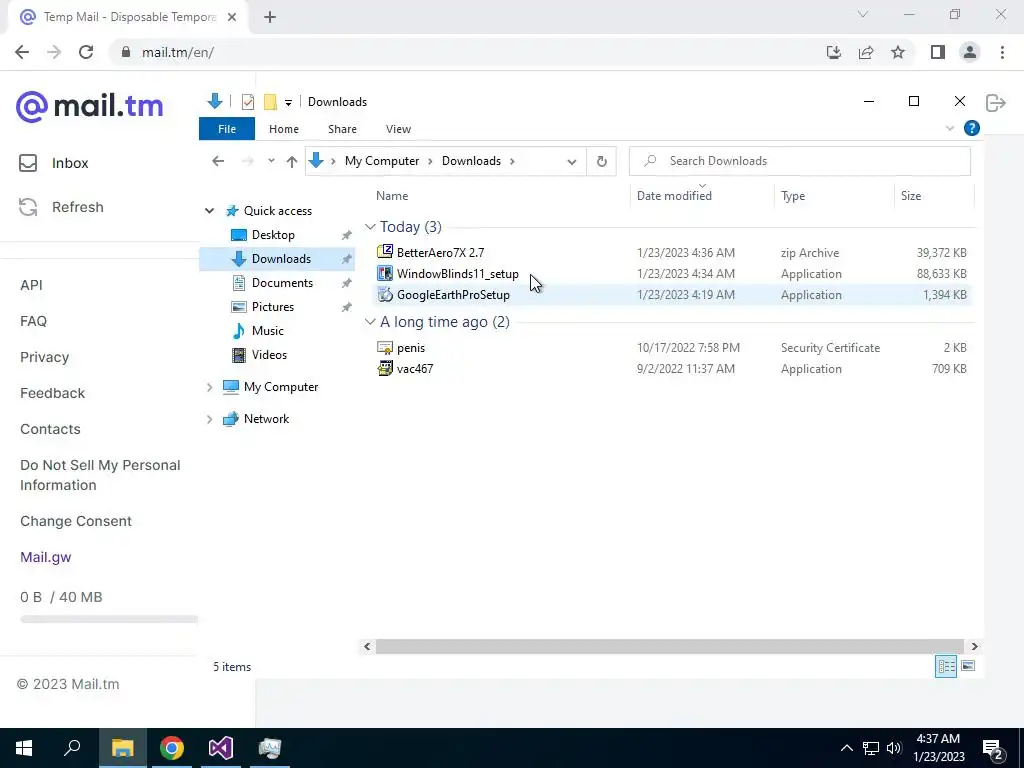
Task: Open the Share ribbon tab
Action: pyautogui.click(x=342, y=129)
